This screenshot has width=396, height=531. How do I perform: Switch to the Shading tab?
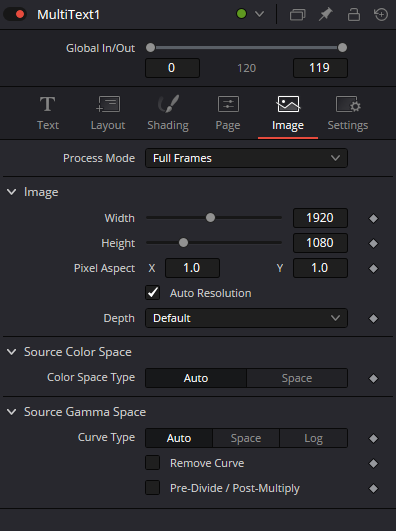coord(168,113)
